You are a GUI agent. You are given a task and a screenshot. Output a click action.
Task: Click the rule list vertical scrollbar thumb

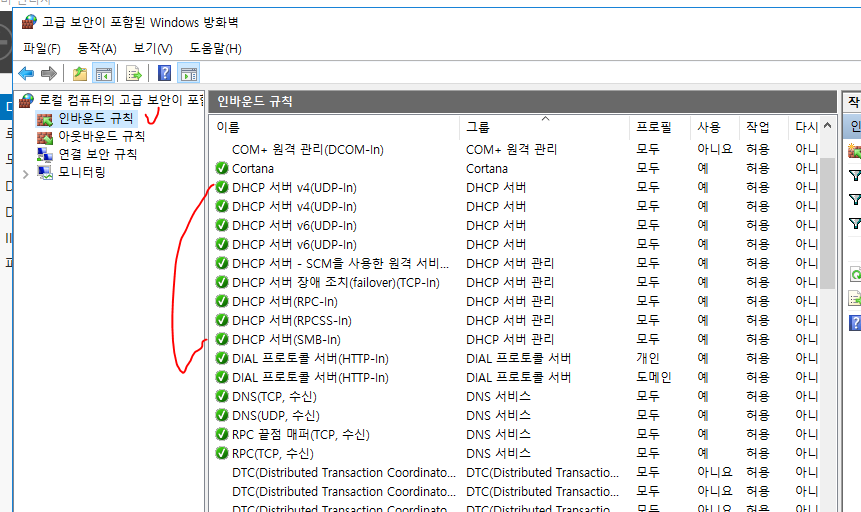[x=828, y=222]
